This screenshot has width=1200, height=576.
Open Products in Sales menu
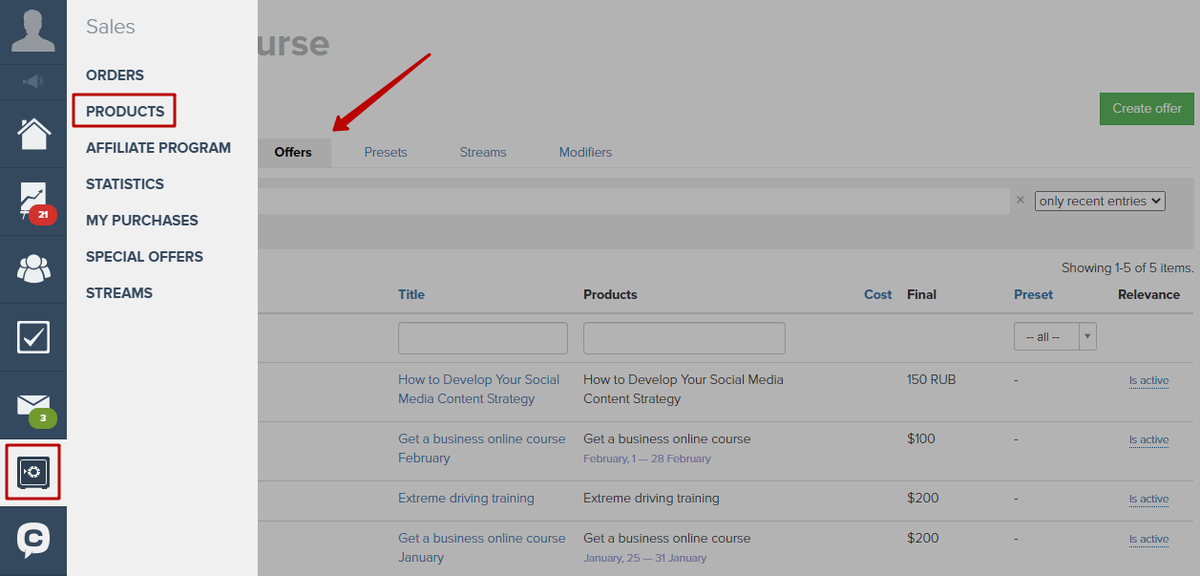125,111
